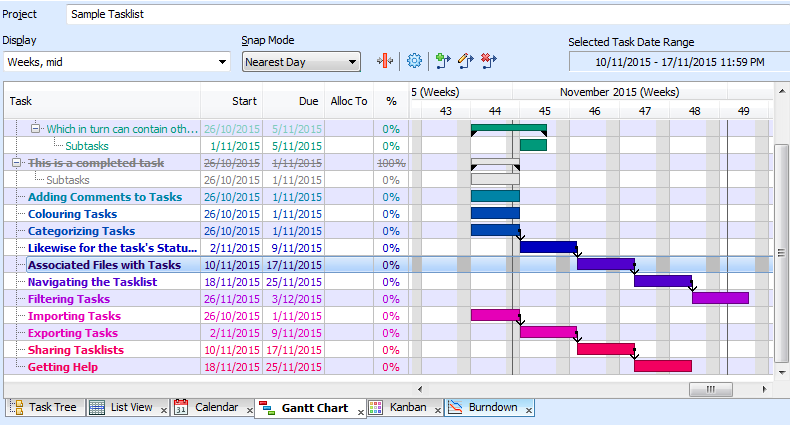Close the Burndown tab
Viewport: 790px width, 425px height.
[x=529, y=410]
